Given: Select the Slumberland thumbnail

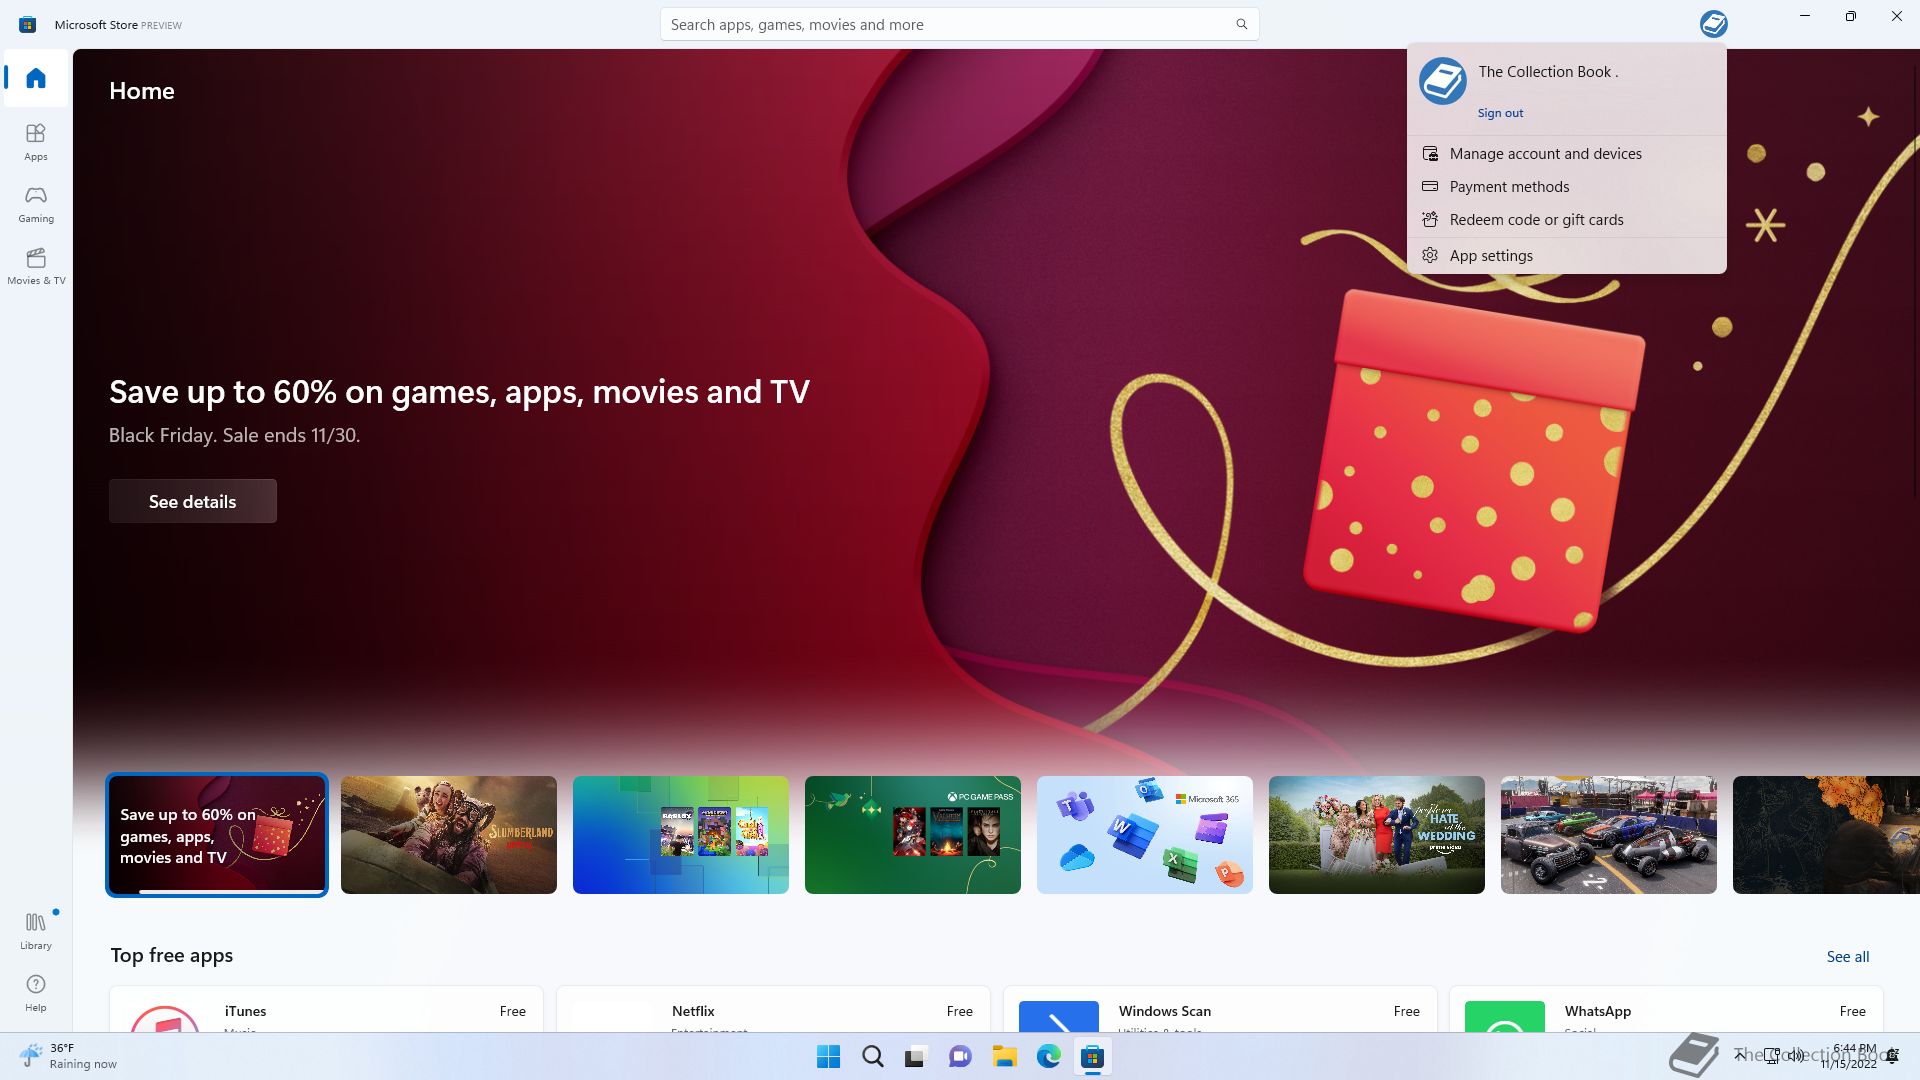Looking at the screenshot, I should pyautogui.click(x=449, y=835).
